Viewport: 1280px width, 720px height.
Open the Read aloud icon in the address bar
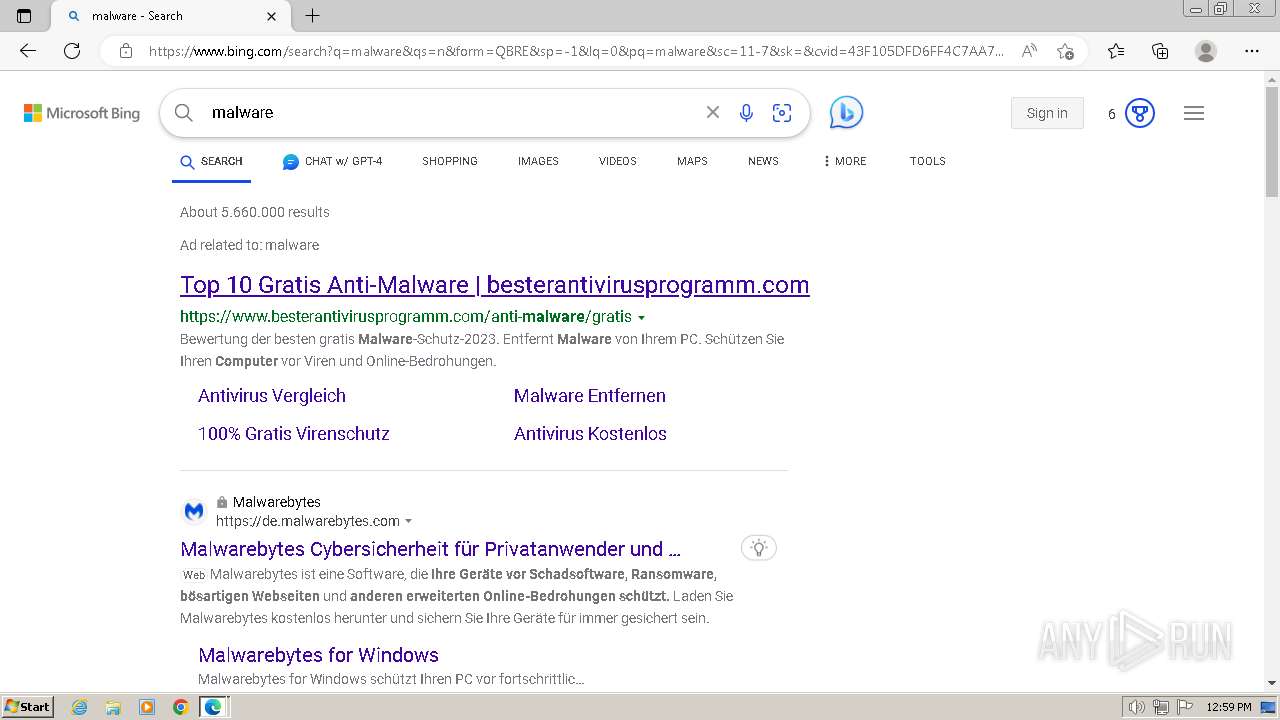[x=1029, y=51]
